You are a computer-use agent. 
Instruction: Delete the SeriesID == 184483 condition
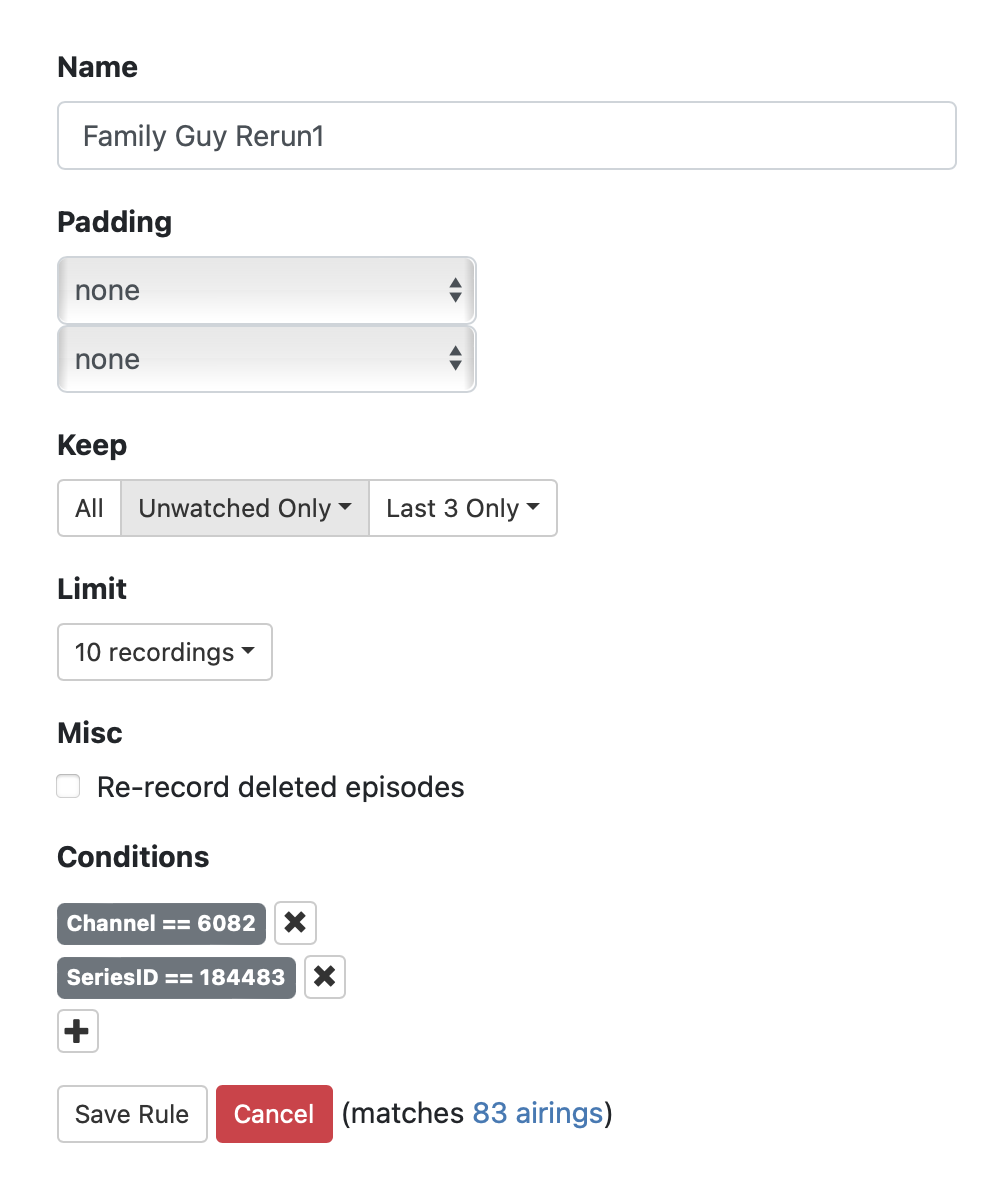pos(324,977)
